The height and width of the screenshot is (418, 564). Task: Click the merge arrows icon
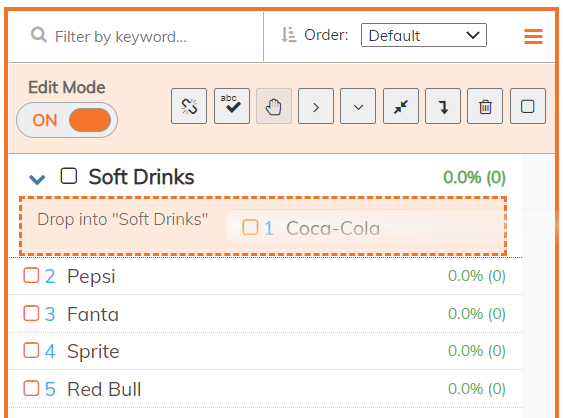pos(401,106)
